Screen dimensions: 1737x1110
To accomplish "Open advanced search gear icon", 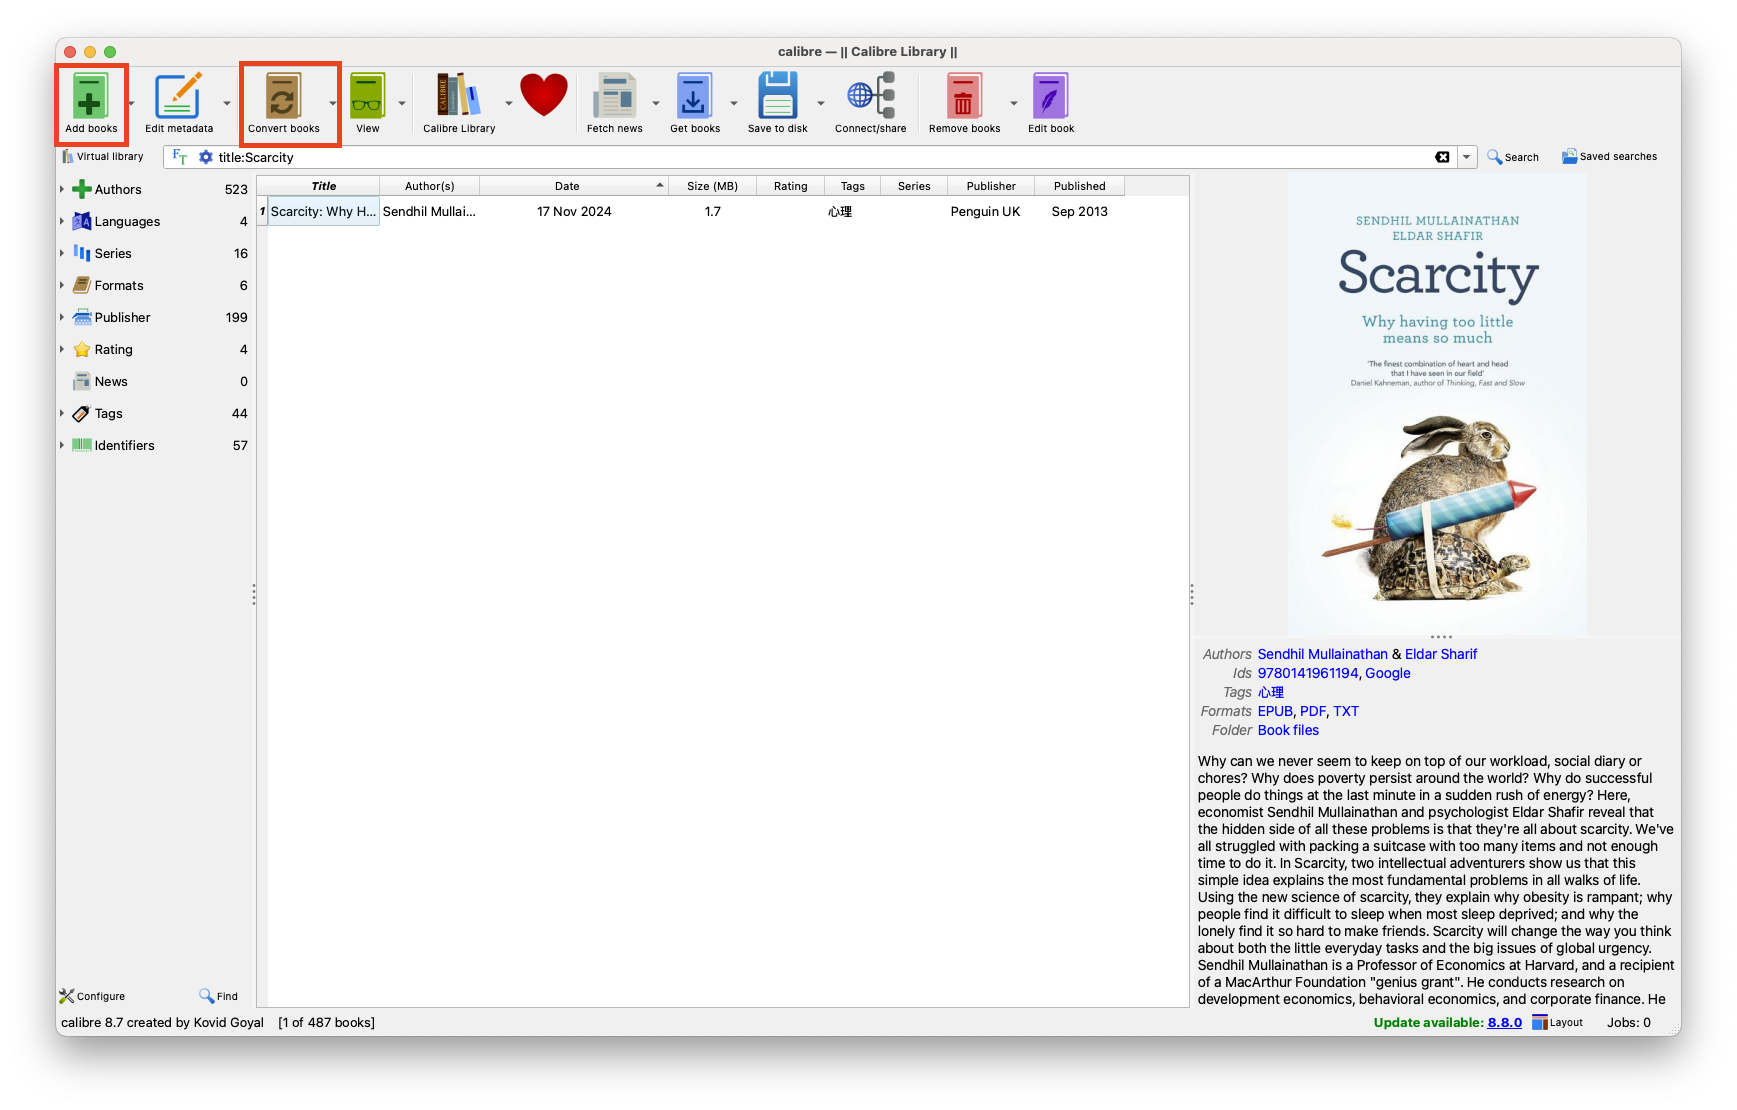I will pos(206,157).
